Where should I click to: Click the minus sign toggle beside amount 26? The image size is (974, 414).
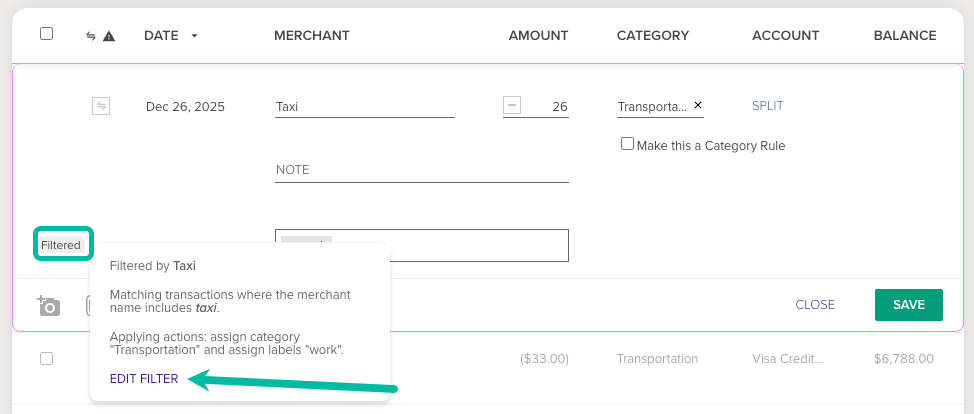click(x=512, y=106)
